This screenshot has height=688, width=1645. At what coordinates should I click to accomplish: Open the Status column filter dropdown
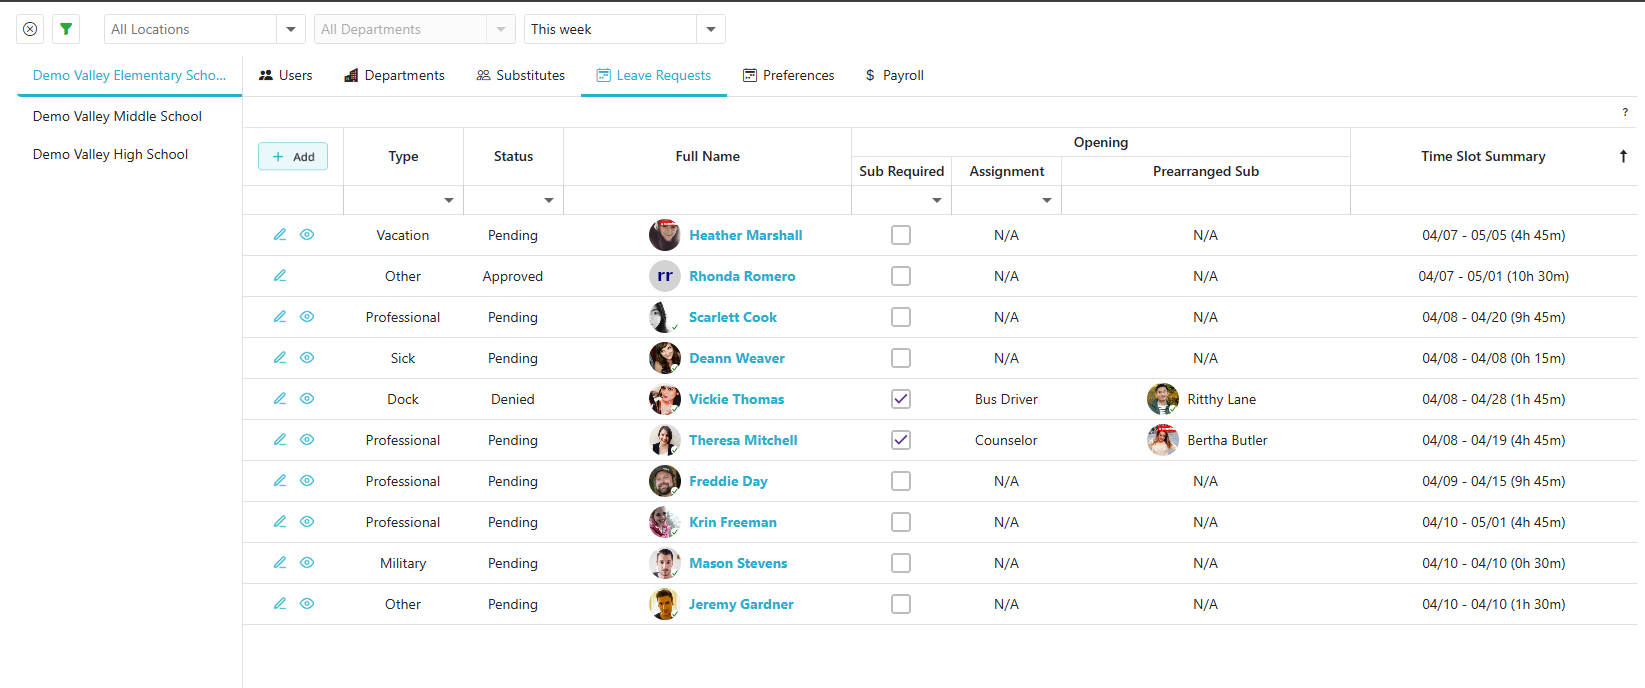548,200
